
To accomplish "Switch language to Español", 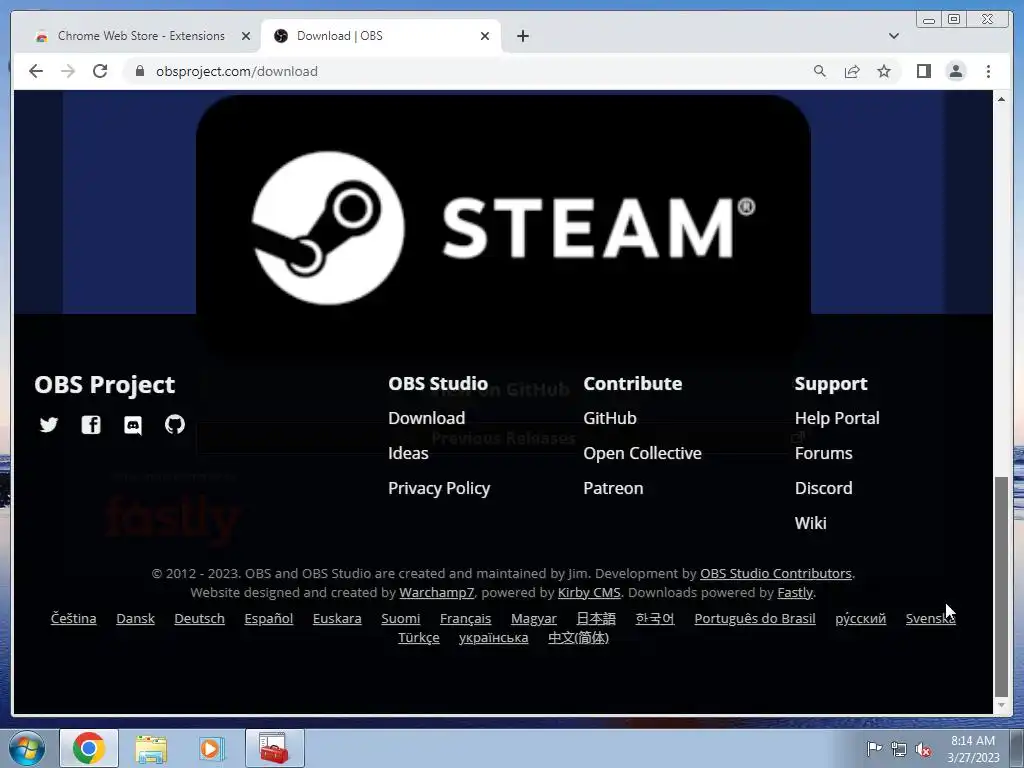I will (268, 618).
